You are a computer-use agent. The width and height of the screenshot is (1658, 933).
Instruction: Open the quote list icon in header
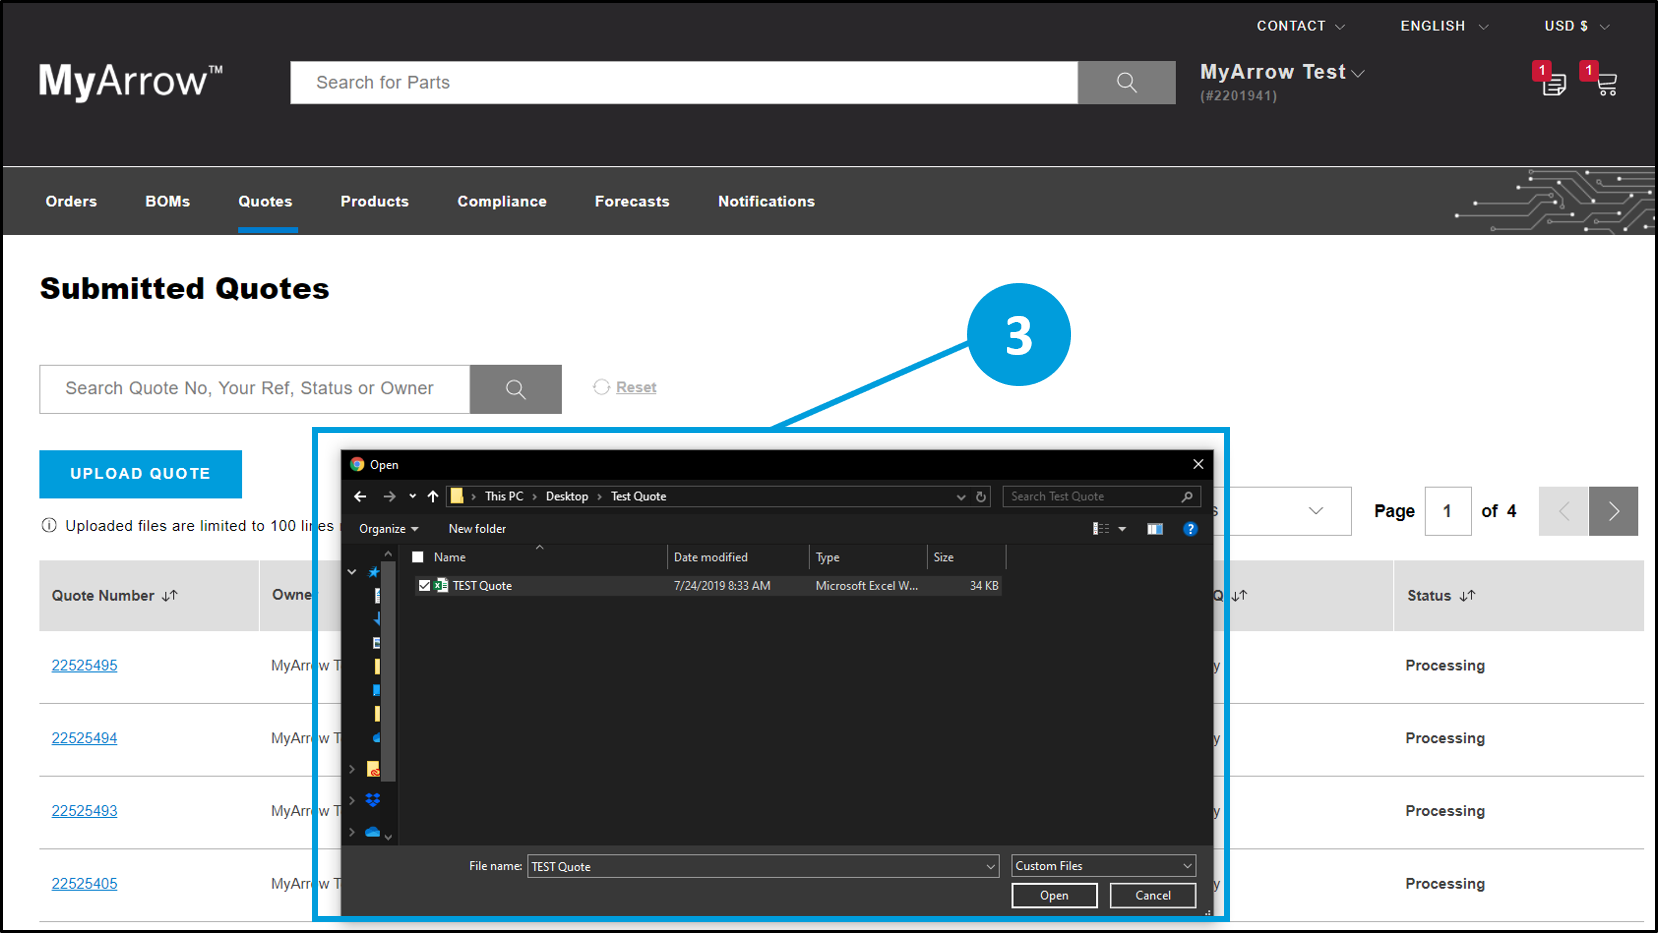[x=1553, y=84]
